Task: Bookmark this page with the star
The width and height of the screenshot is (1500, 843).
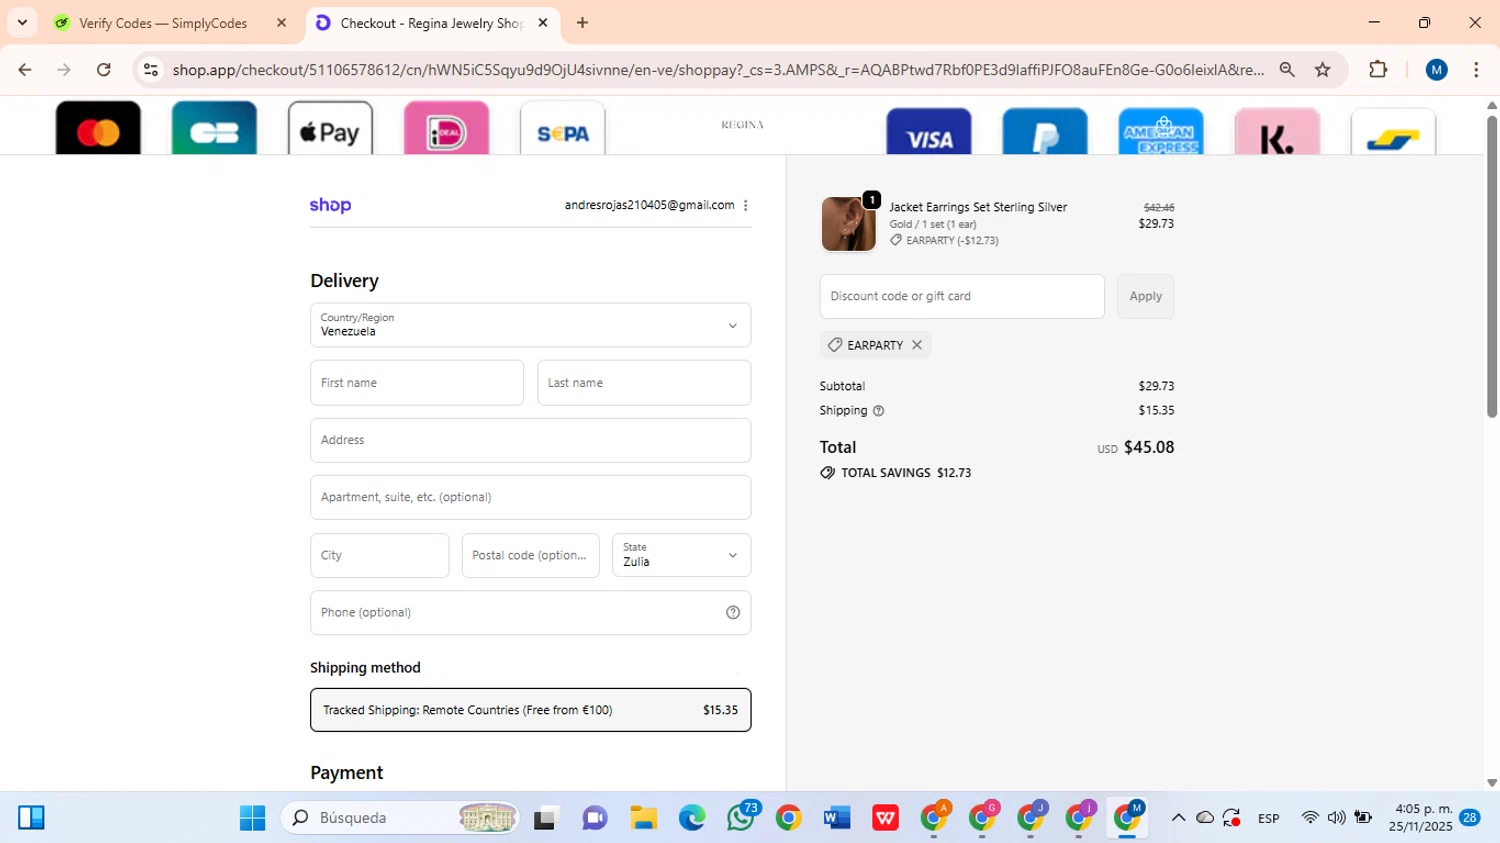Action: pos(1323,70)
